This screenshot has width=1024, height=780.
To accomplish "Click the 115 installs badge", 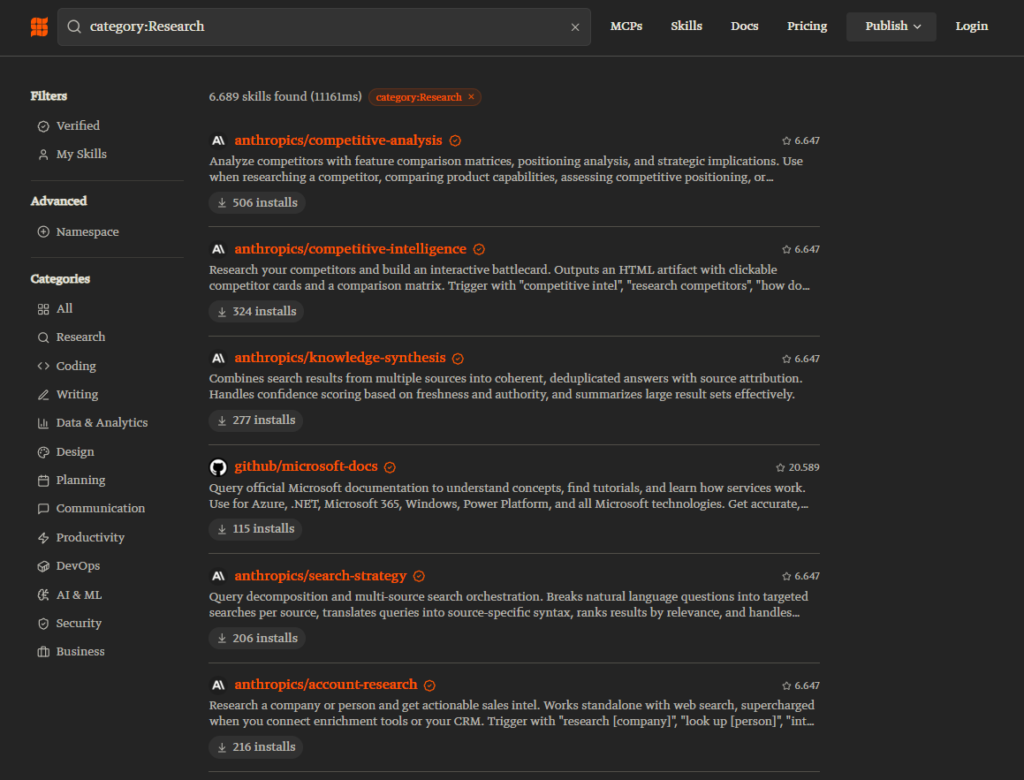I will [255, 528].
